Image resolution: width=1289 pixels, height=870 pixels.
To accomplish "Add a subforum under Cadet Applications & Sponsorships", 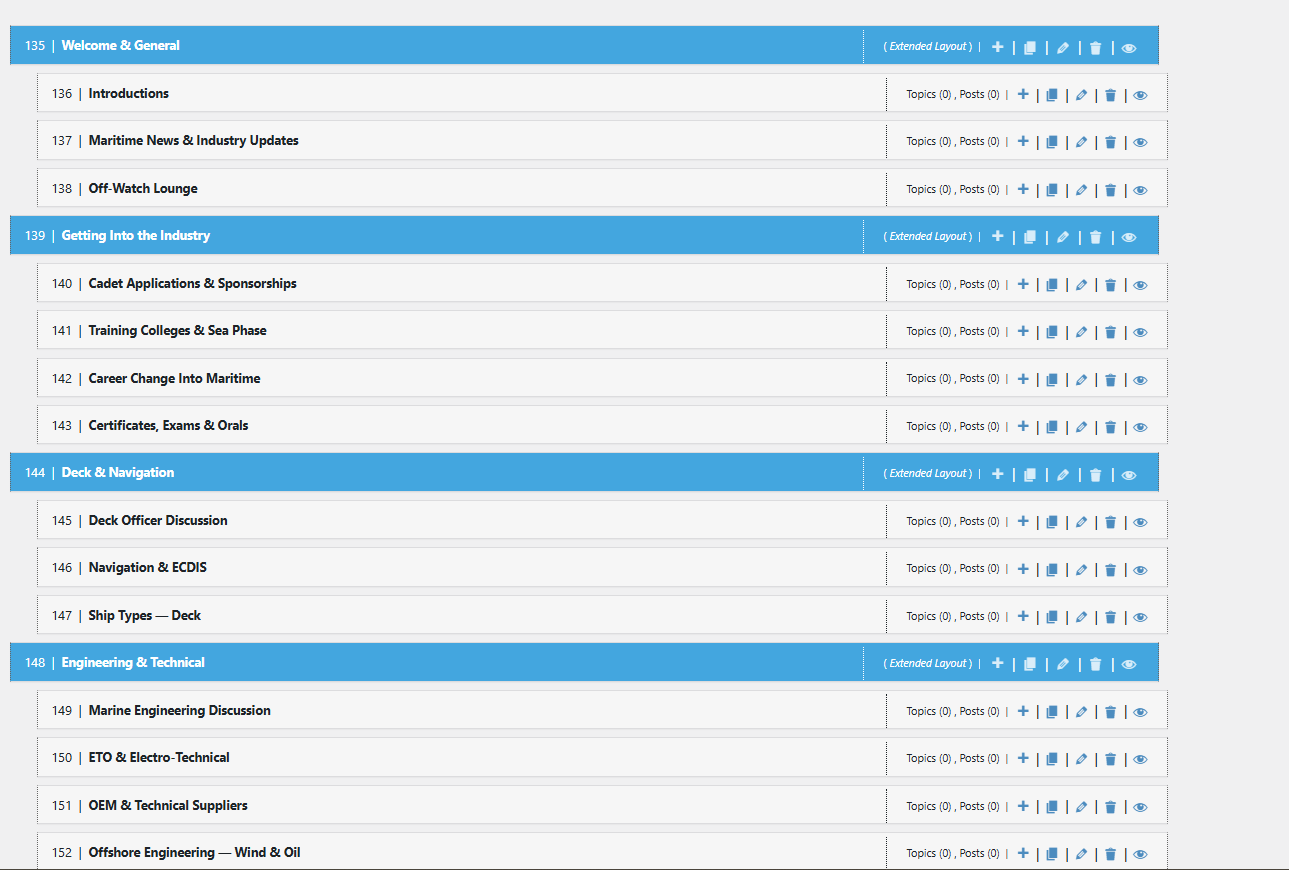I will 1023,284.
